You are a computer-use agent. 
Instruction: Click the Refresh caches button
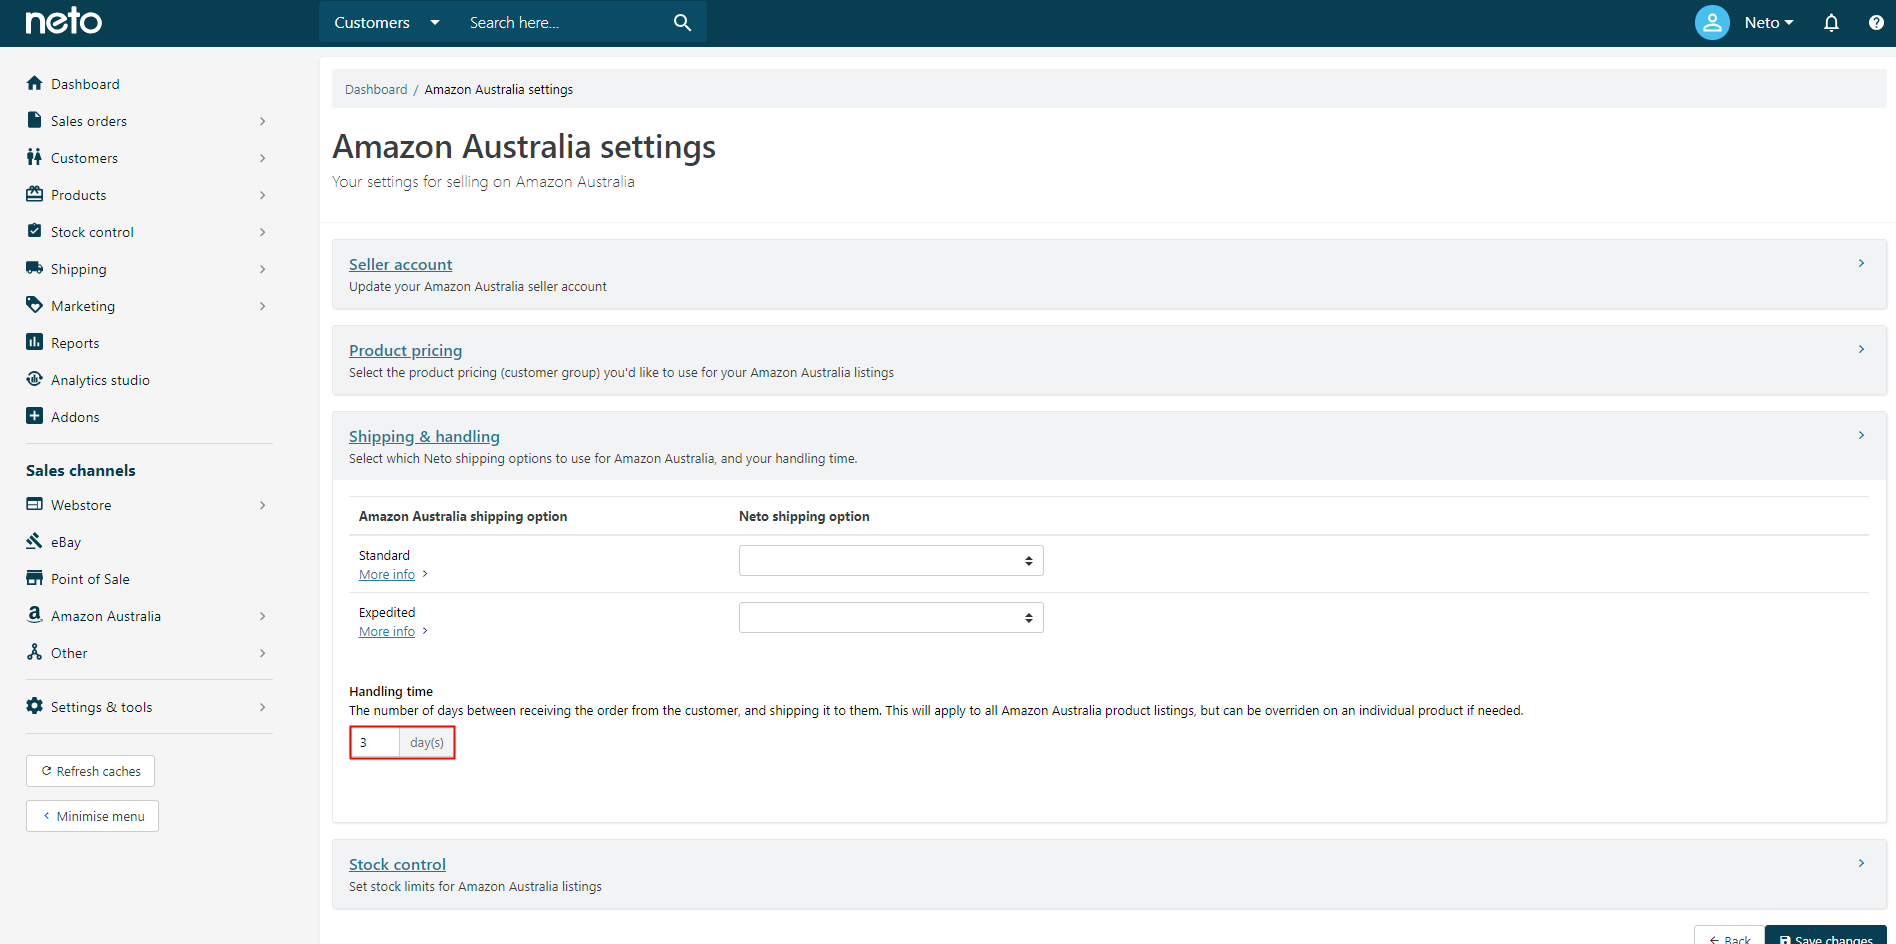tap(90, 771)
